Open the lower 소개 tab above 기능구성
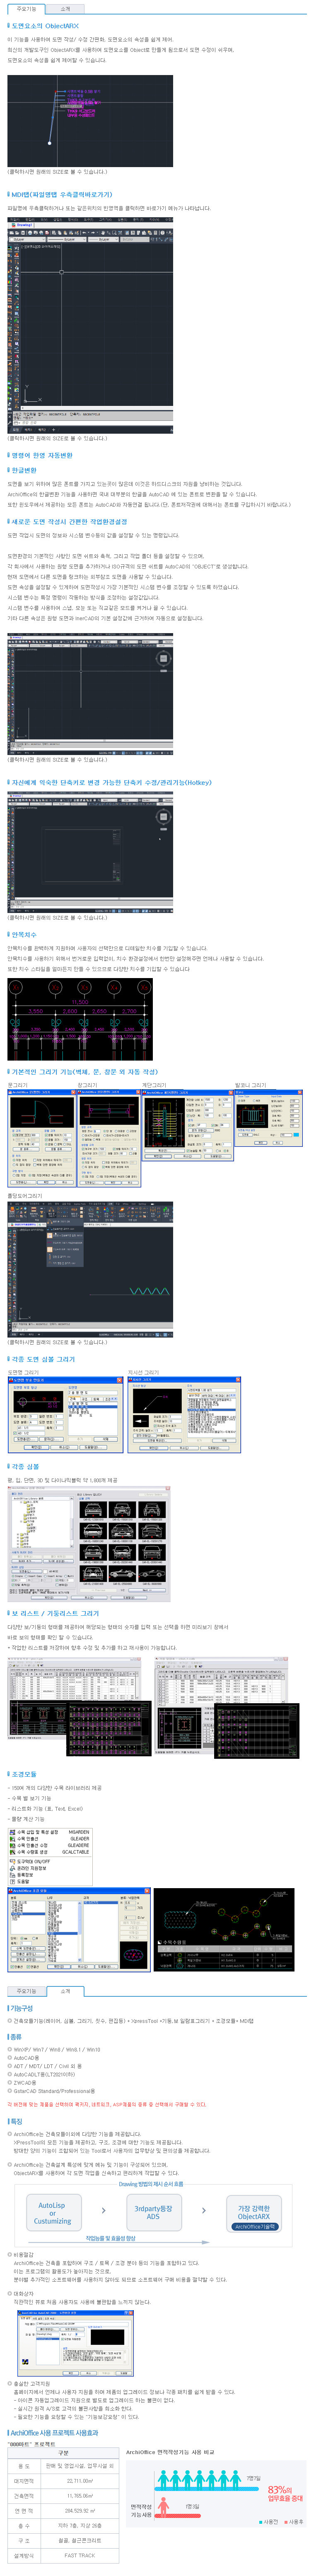This screenshot has width=321, height=2576. point(65,1991)
